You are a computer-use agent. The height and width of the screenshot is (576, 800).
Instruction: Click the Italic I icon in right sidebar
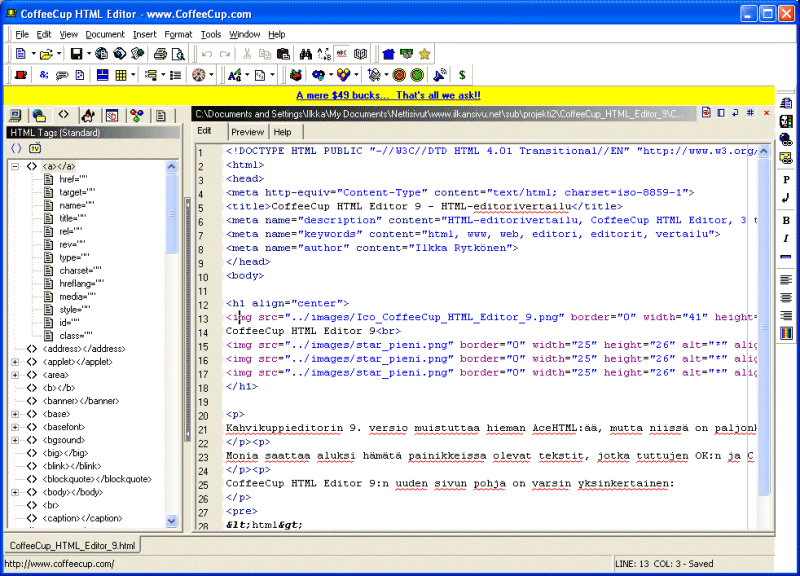[786, 238]
